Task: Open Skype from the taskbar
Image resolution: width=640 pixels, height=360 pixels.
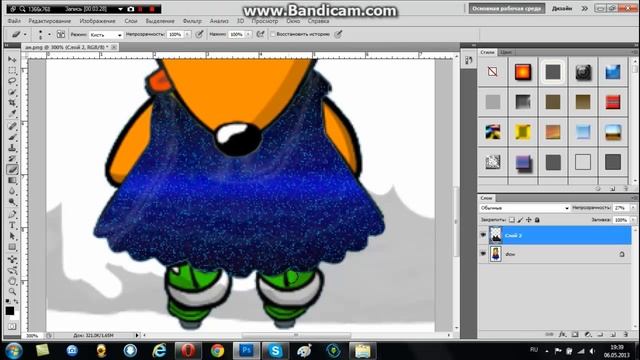Action: pyautogui.click(x=275, y=351)
